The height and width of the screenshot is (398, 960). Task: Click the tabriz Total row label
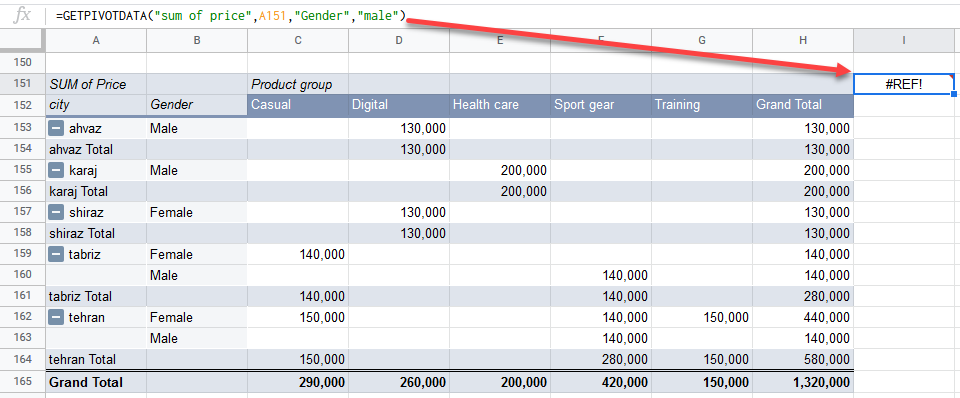click(96, 296)
